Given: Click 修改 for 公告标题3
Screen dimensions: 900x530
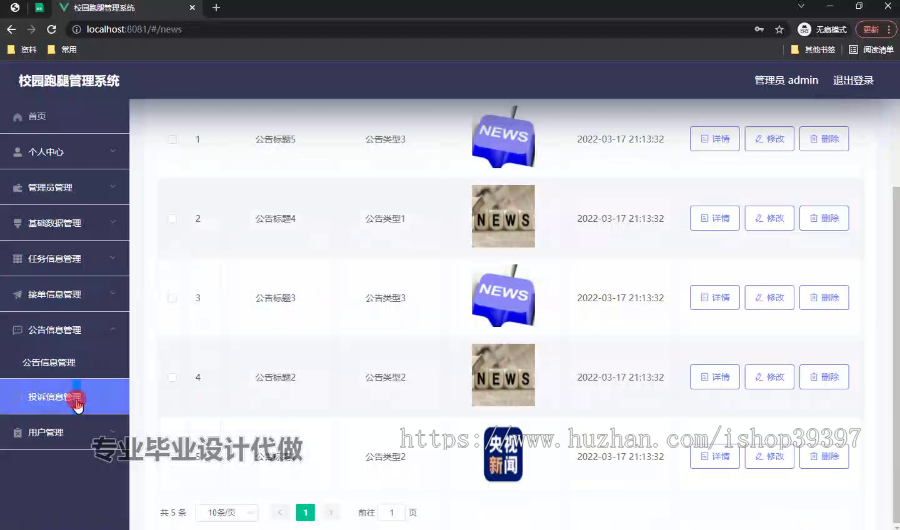Looking at the screenshot, I should pyautogui.click(x=769, y=297).
